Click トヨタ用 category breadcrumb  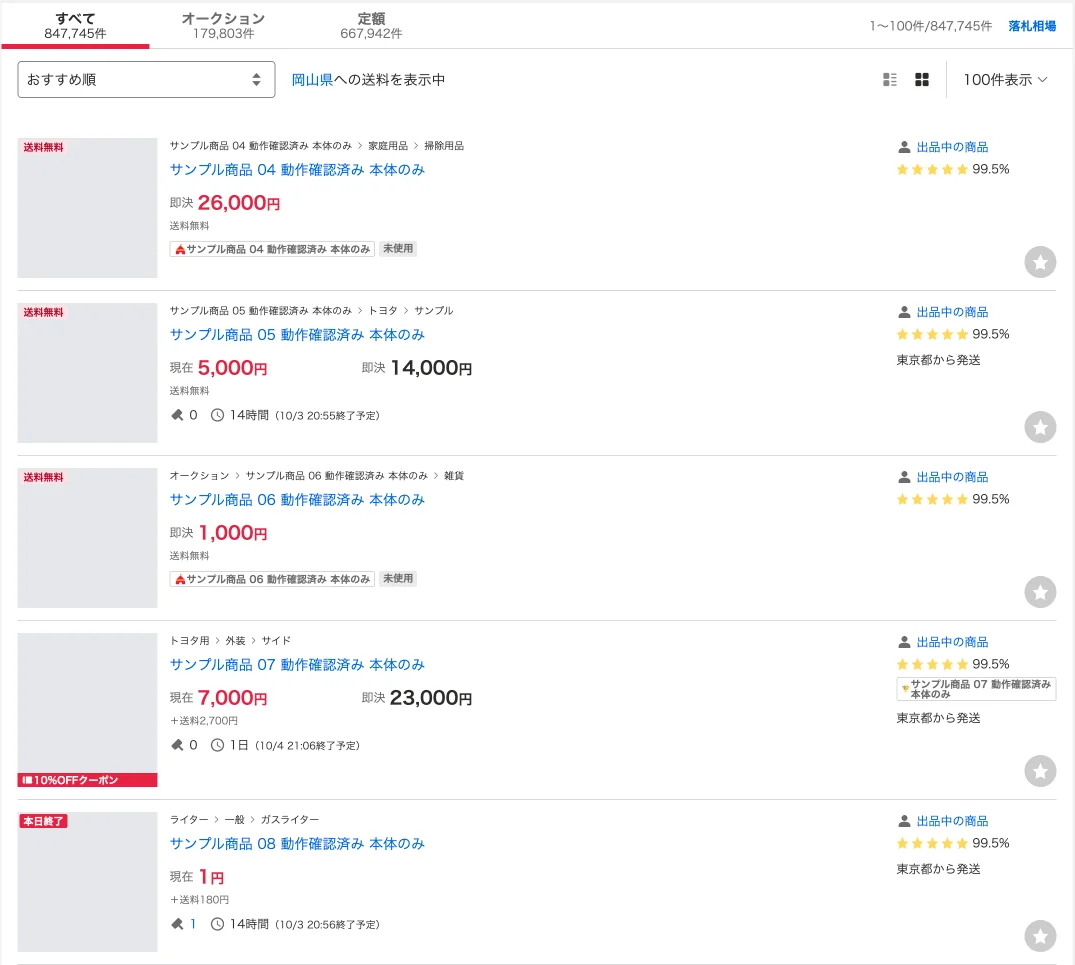pyautogui.click(x=190, y=641)
